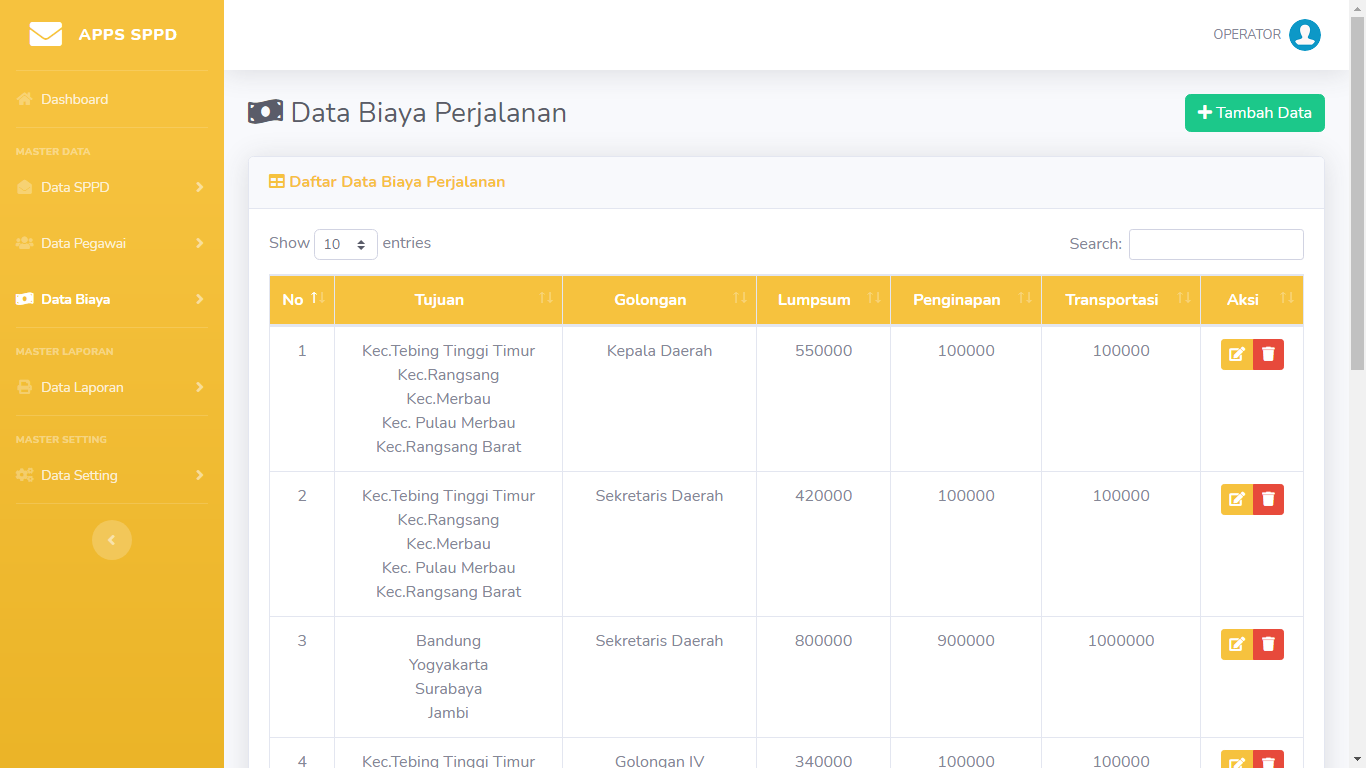Collapse the sidebar with round arrow button

tap(112, 540)
